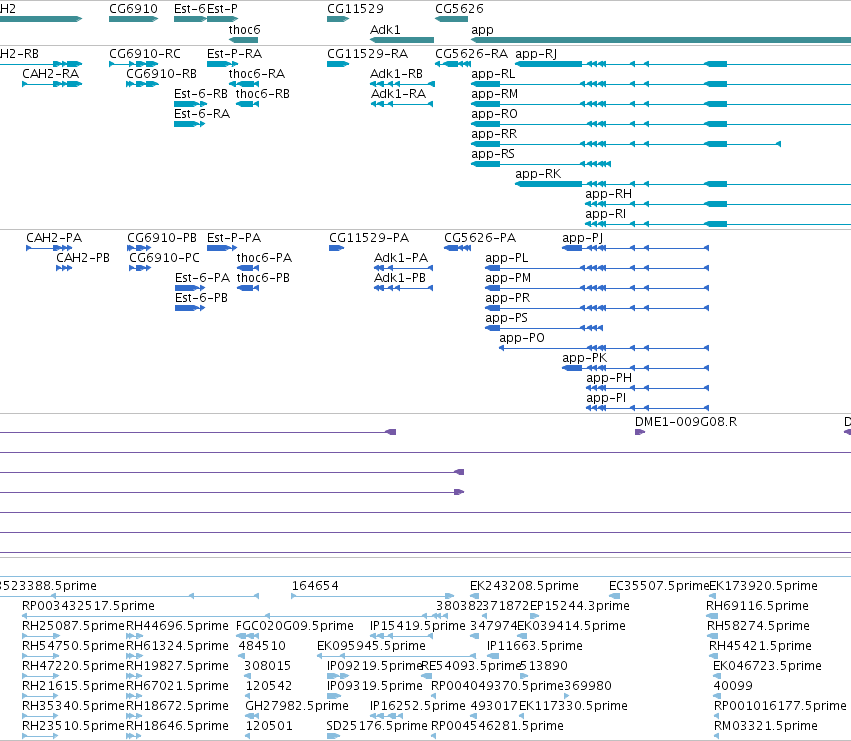Click the Est-P-PA protein label
Screen dimensions: 851x741
point(234,238)
